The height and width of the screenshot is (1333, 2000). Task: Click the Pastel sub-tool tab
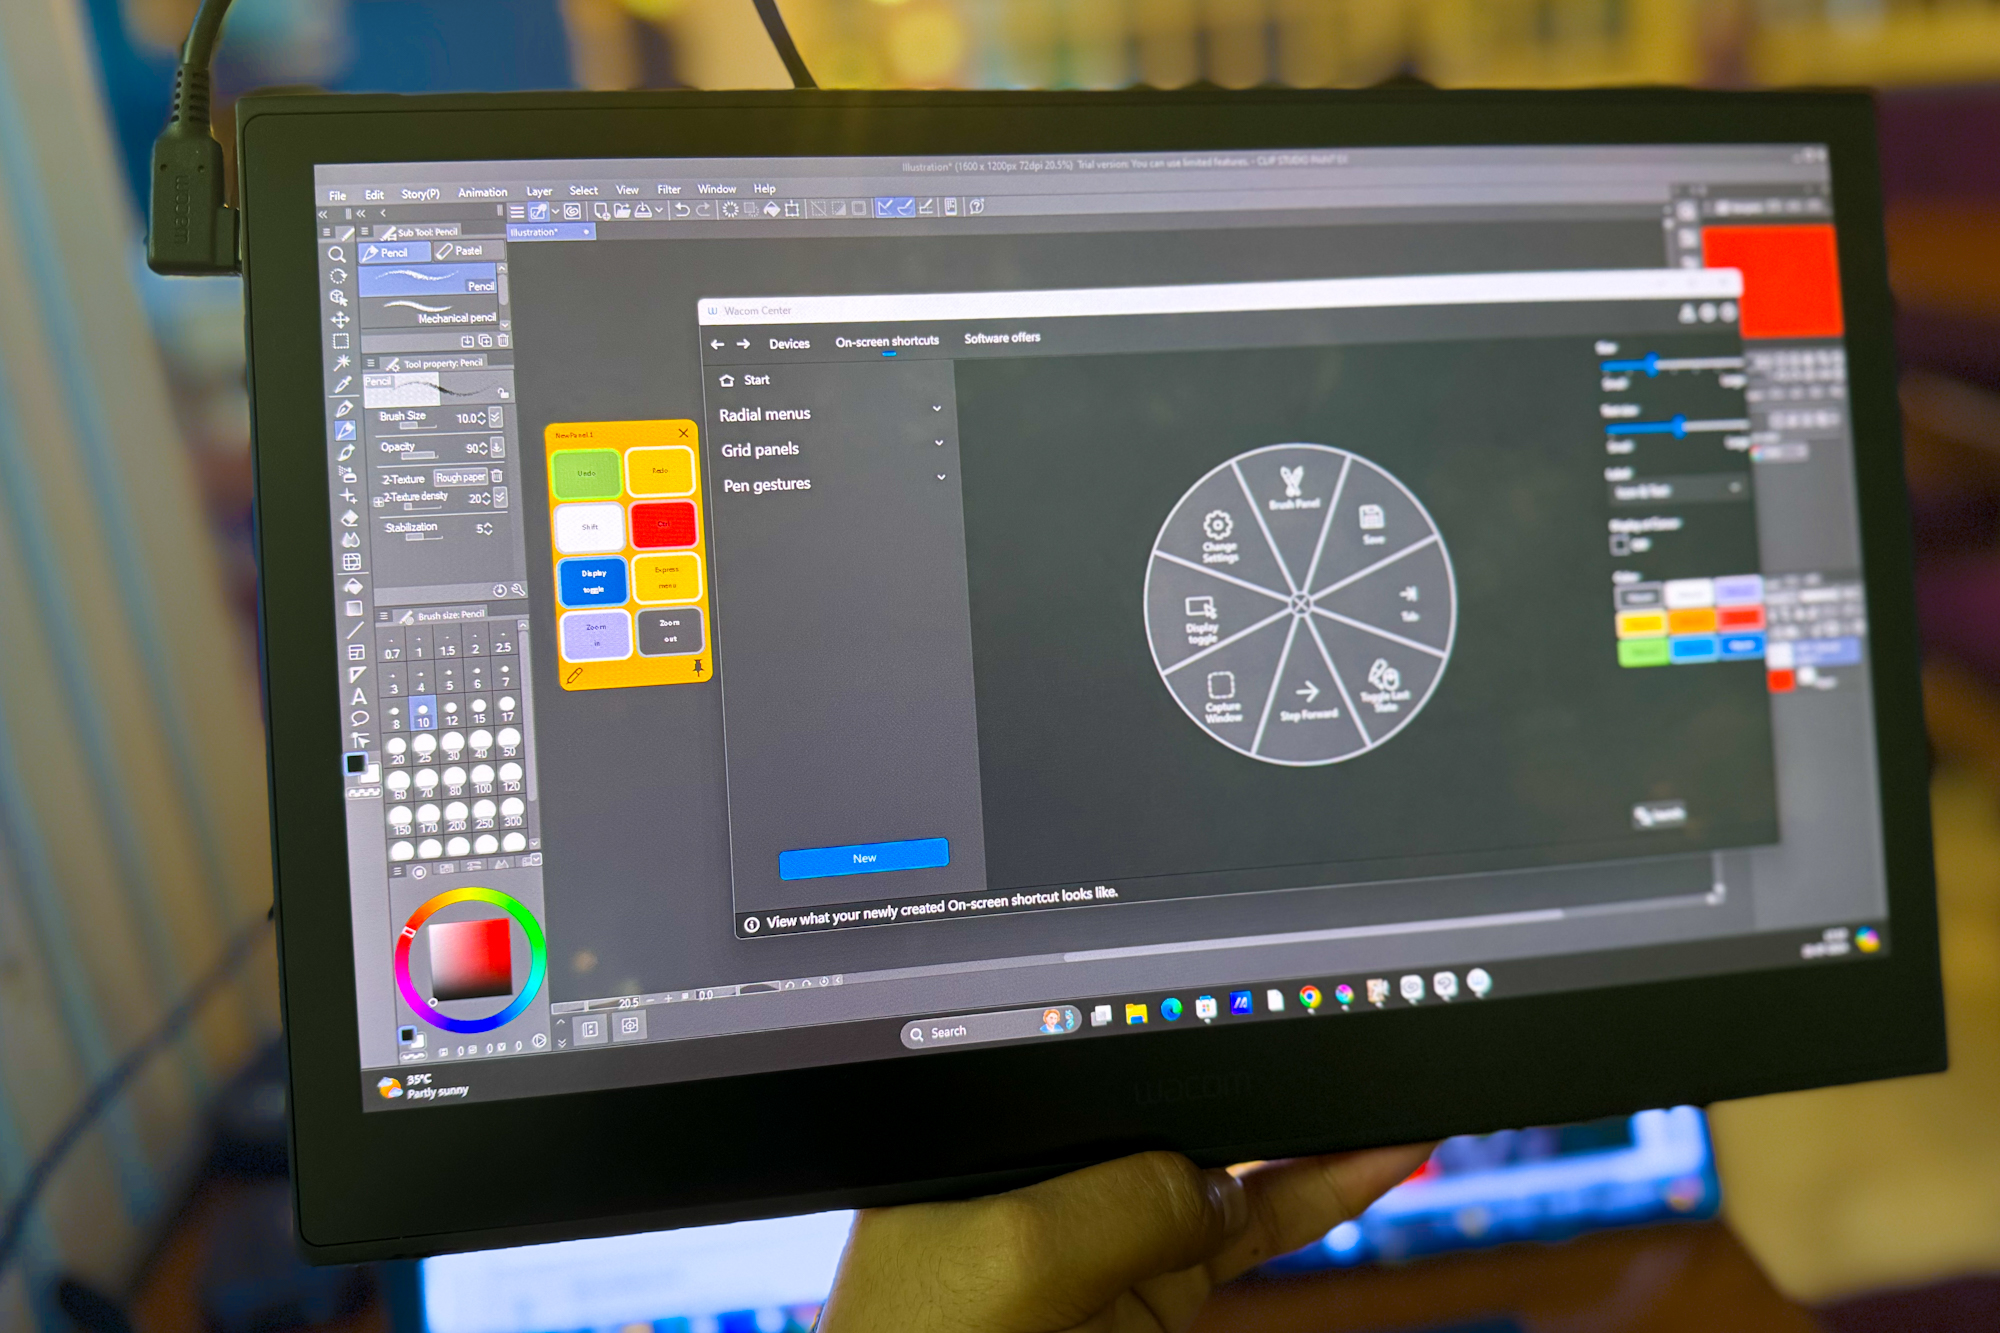click(461, 253)
